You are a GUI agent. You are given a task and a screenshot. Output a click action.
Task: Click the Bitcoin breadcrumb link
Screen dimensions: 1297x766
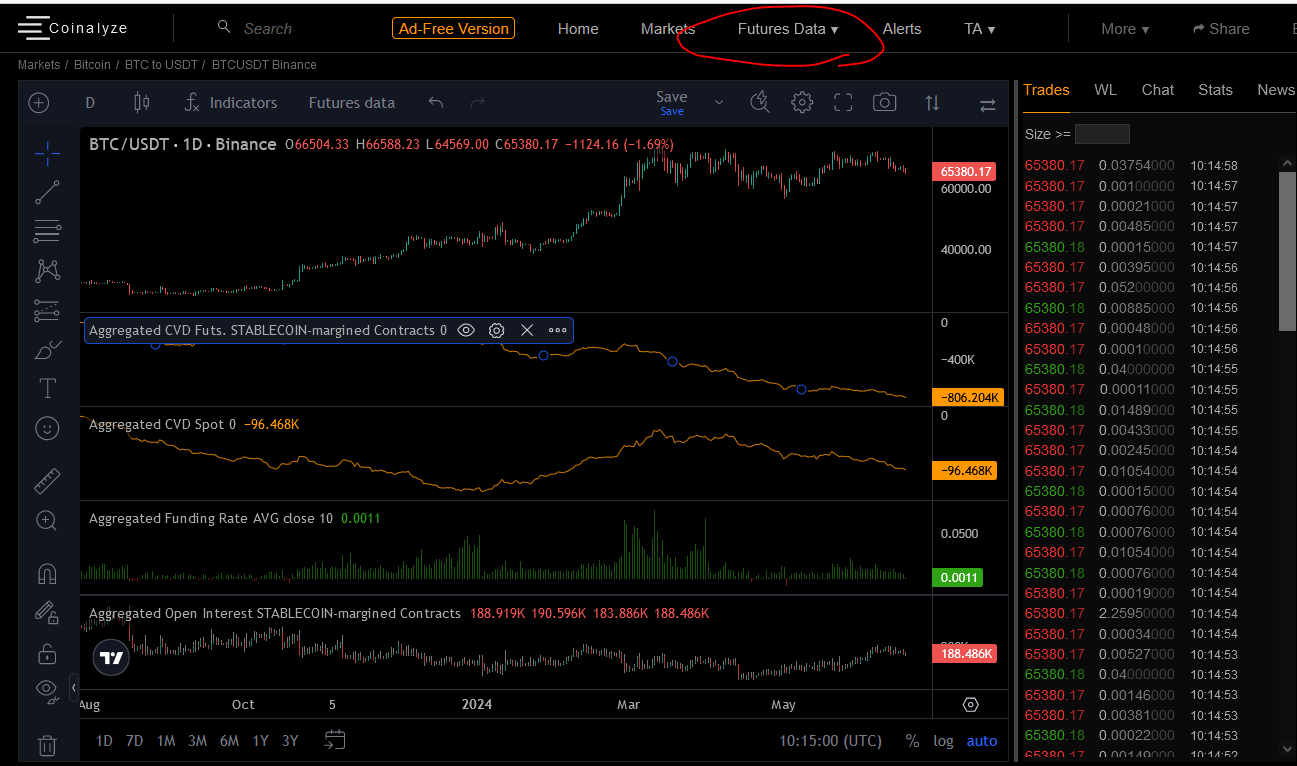(92, 65)
